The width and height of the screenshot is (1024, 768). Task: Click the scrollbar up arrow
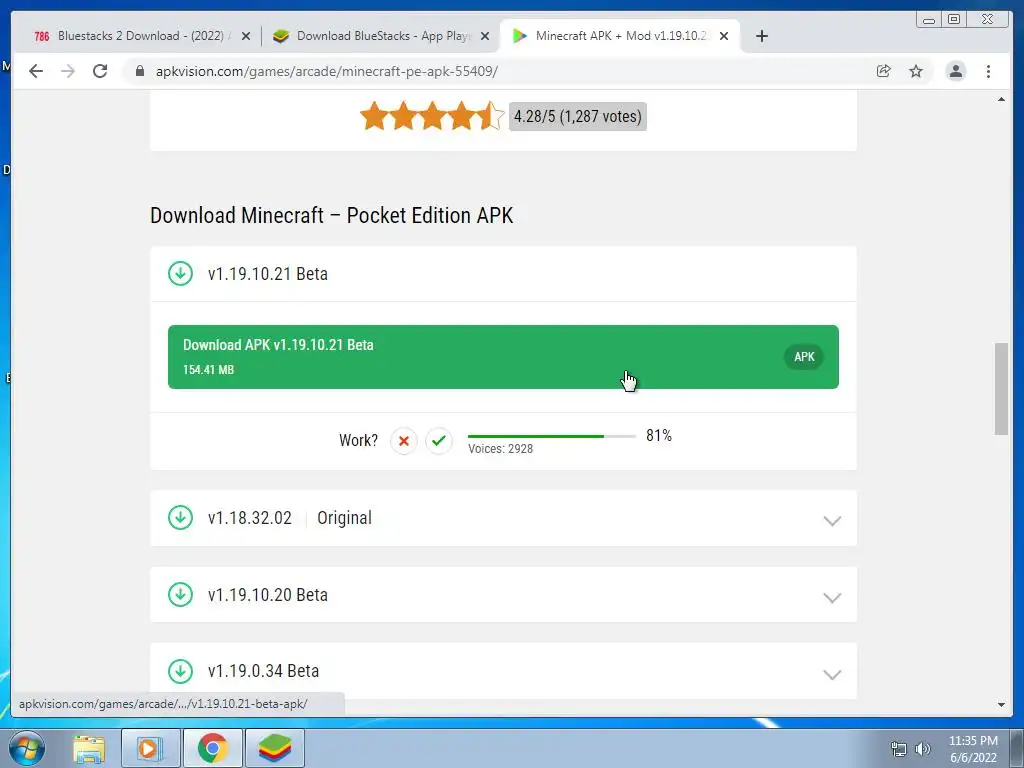pyautogui.click(x=1001, y=99)
